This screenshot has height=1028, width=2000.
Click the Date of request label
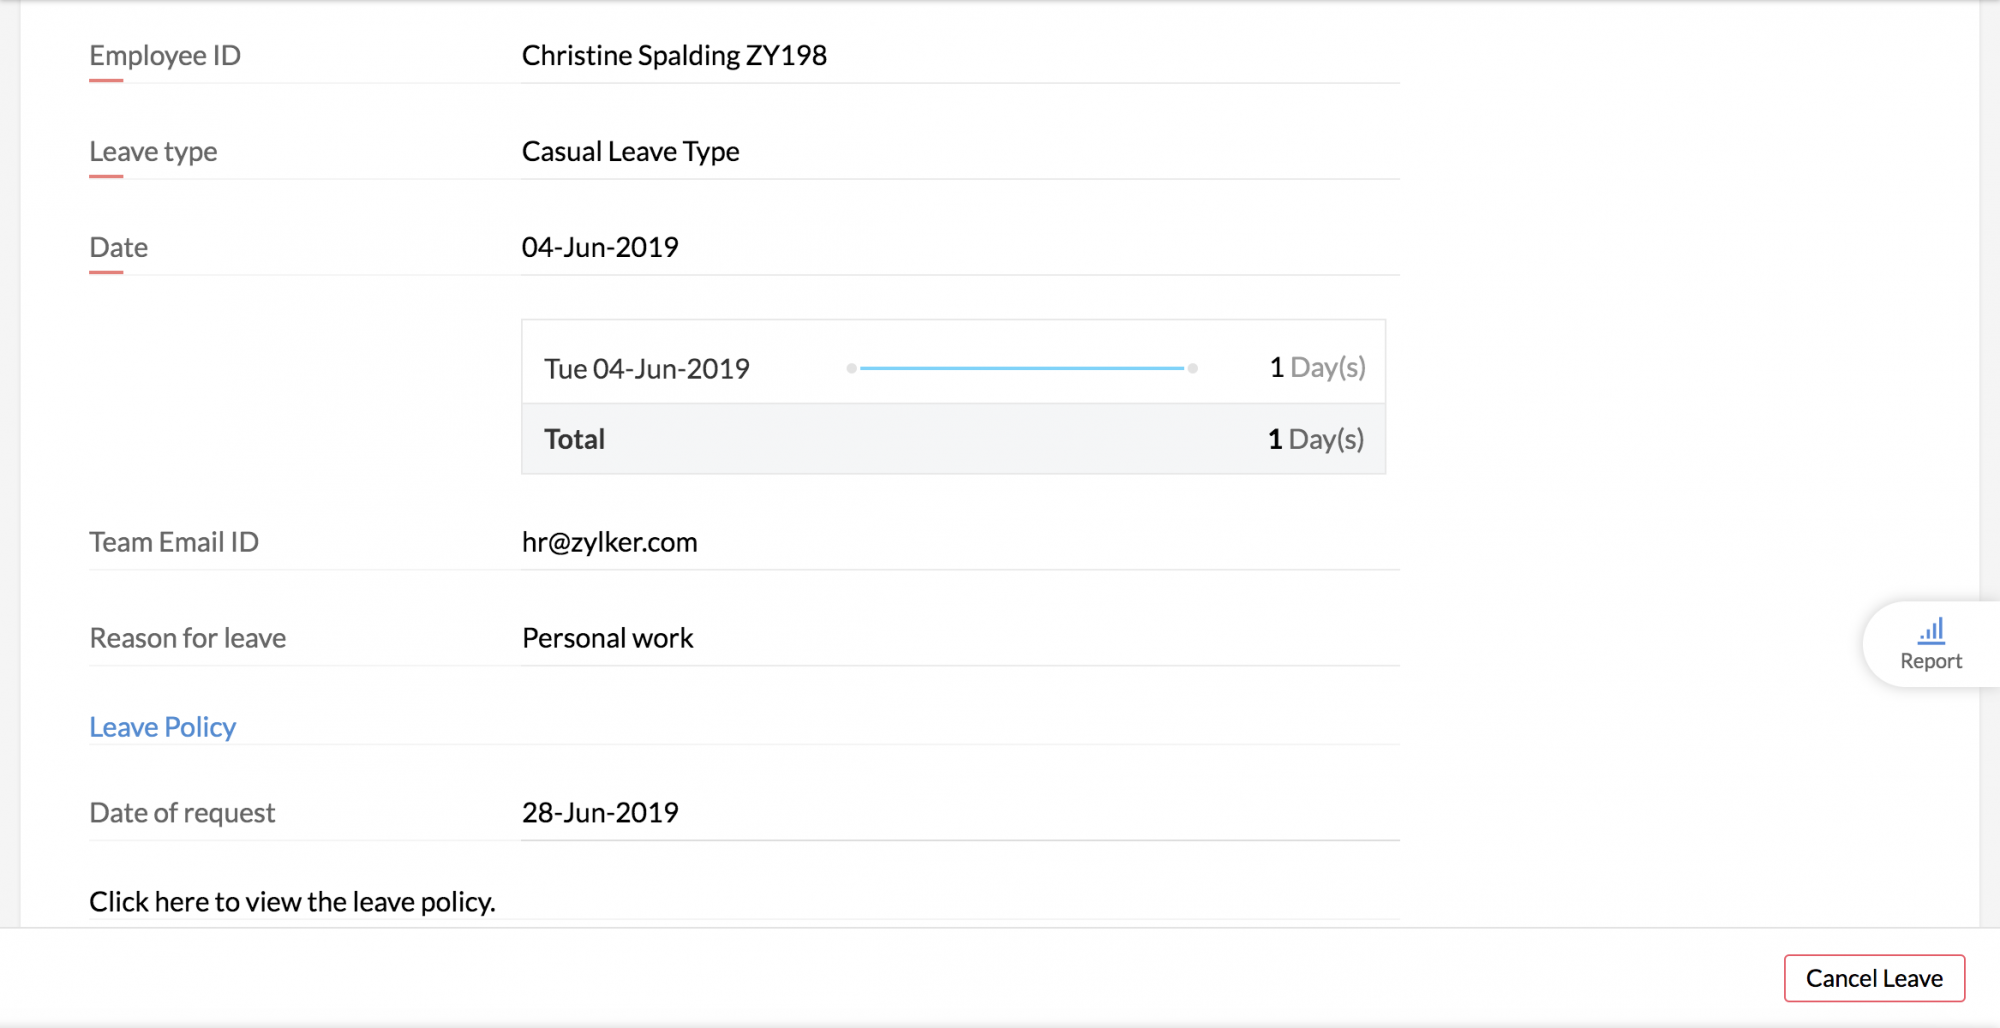182,813
